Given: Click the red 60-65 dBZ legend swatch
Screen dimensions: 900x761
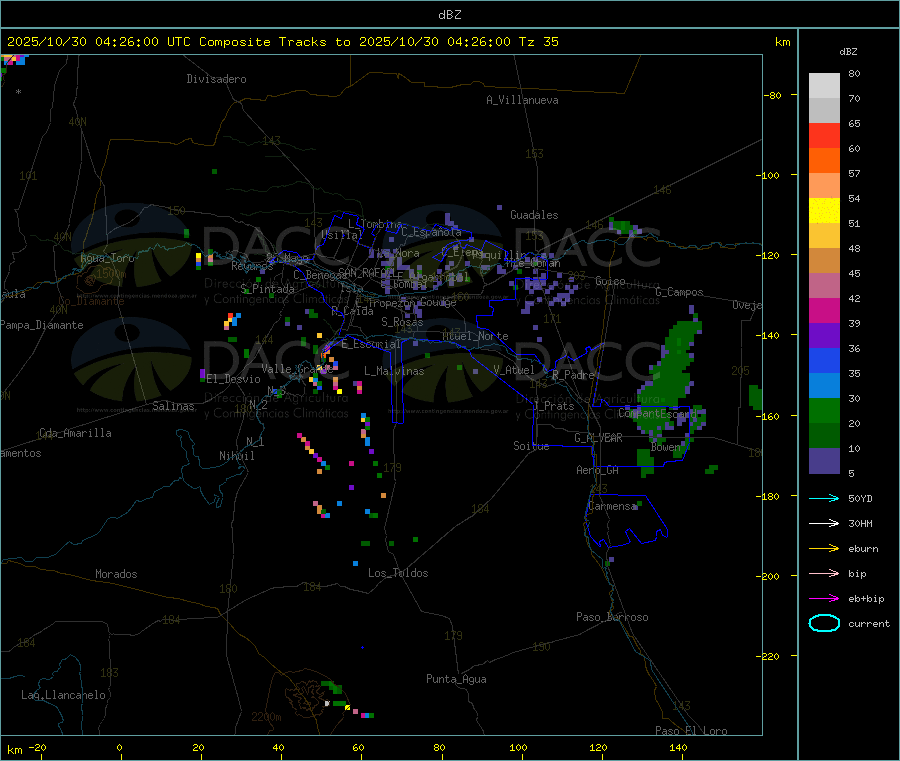Looking at the screenshot, I should [824, 136].
